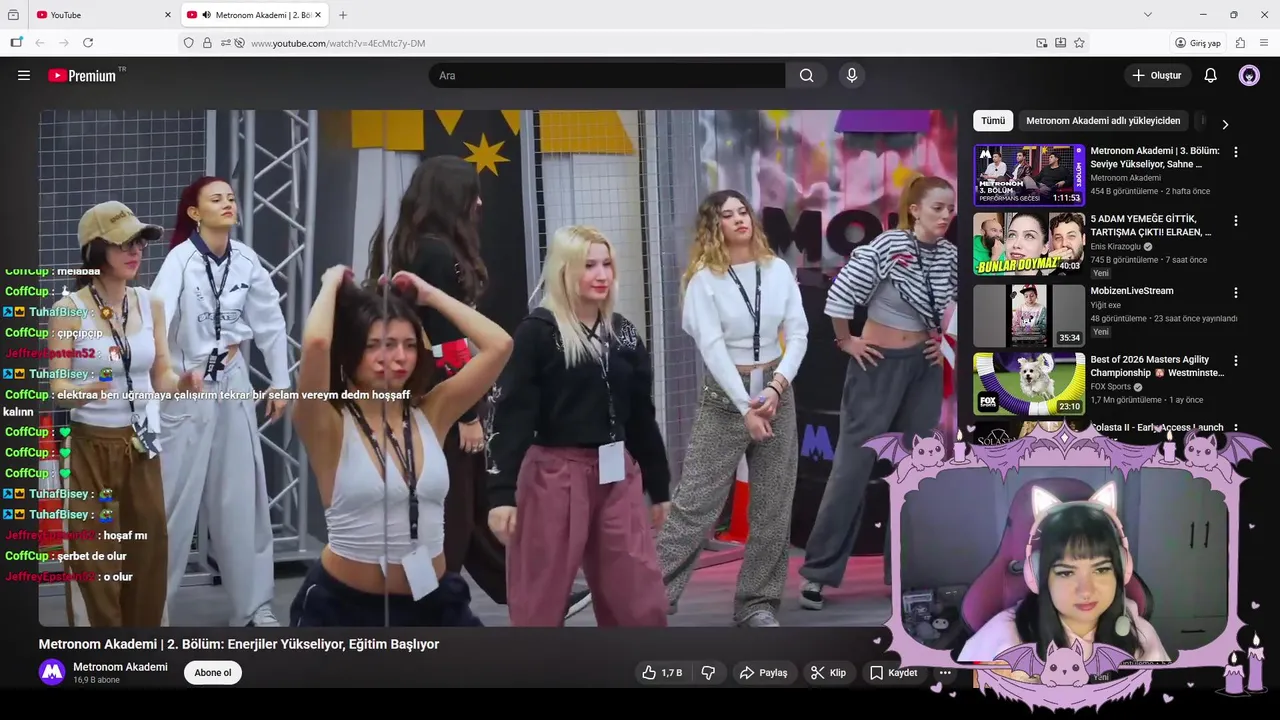The image size is (1280, 720).
Task: Open the new tab plus button
Action: coord(343,15)
